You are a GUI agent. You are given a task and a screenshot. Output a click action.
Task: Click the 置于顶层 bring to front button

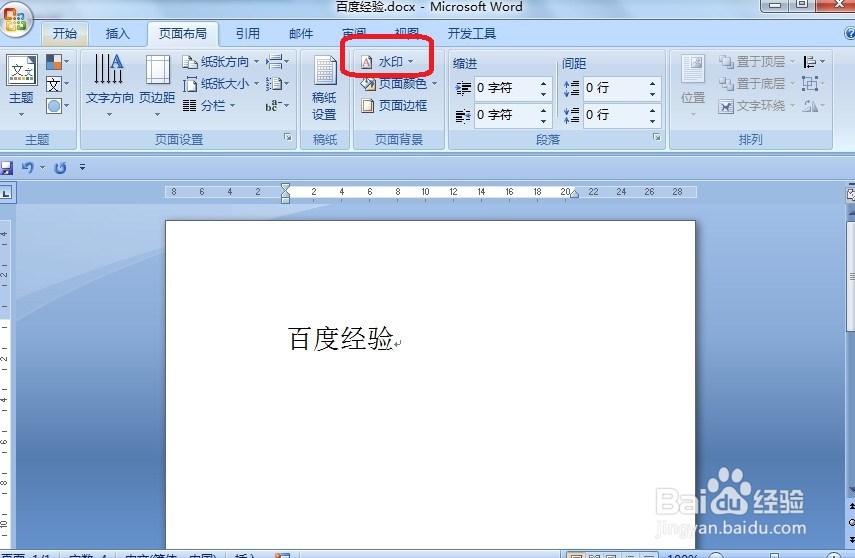point(756,62)
